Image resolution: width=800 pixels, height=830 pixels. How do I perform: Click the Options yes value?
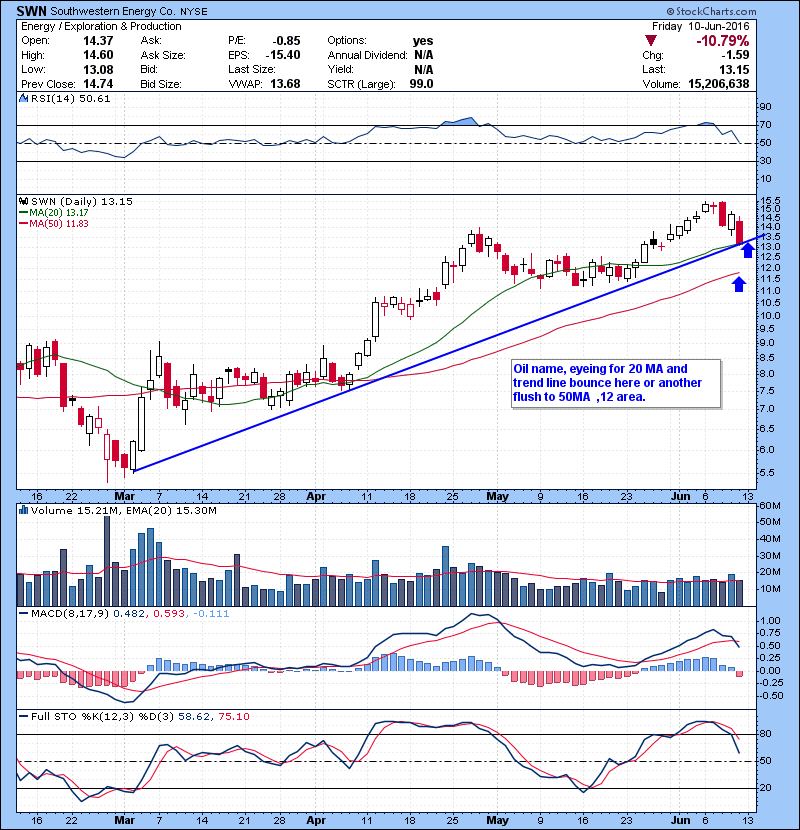pos(423,41)
